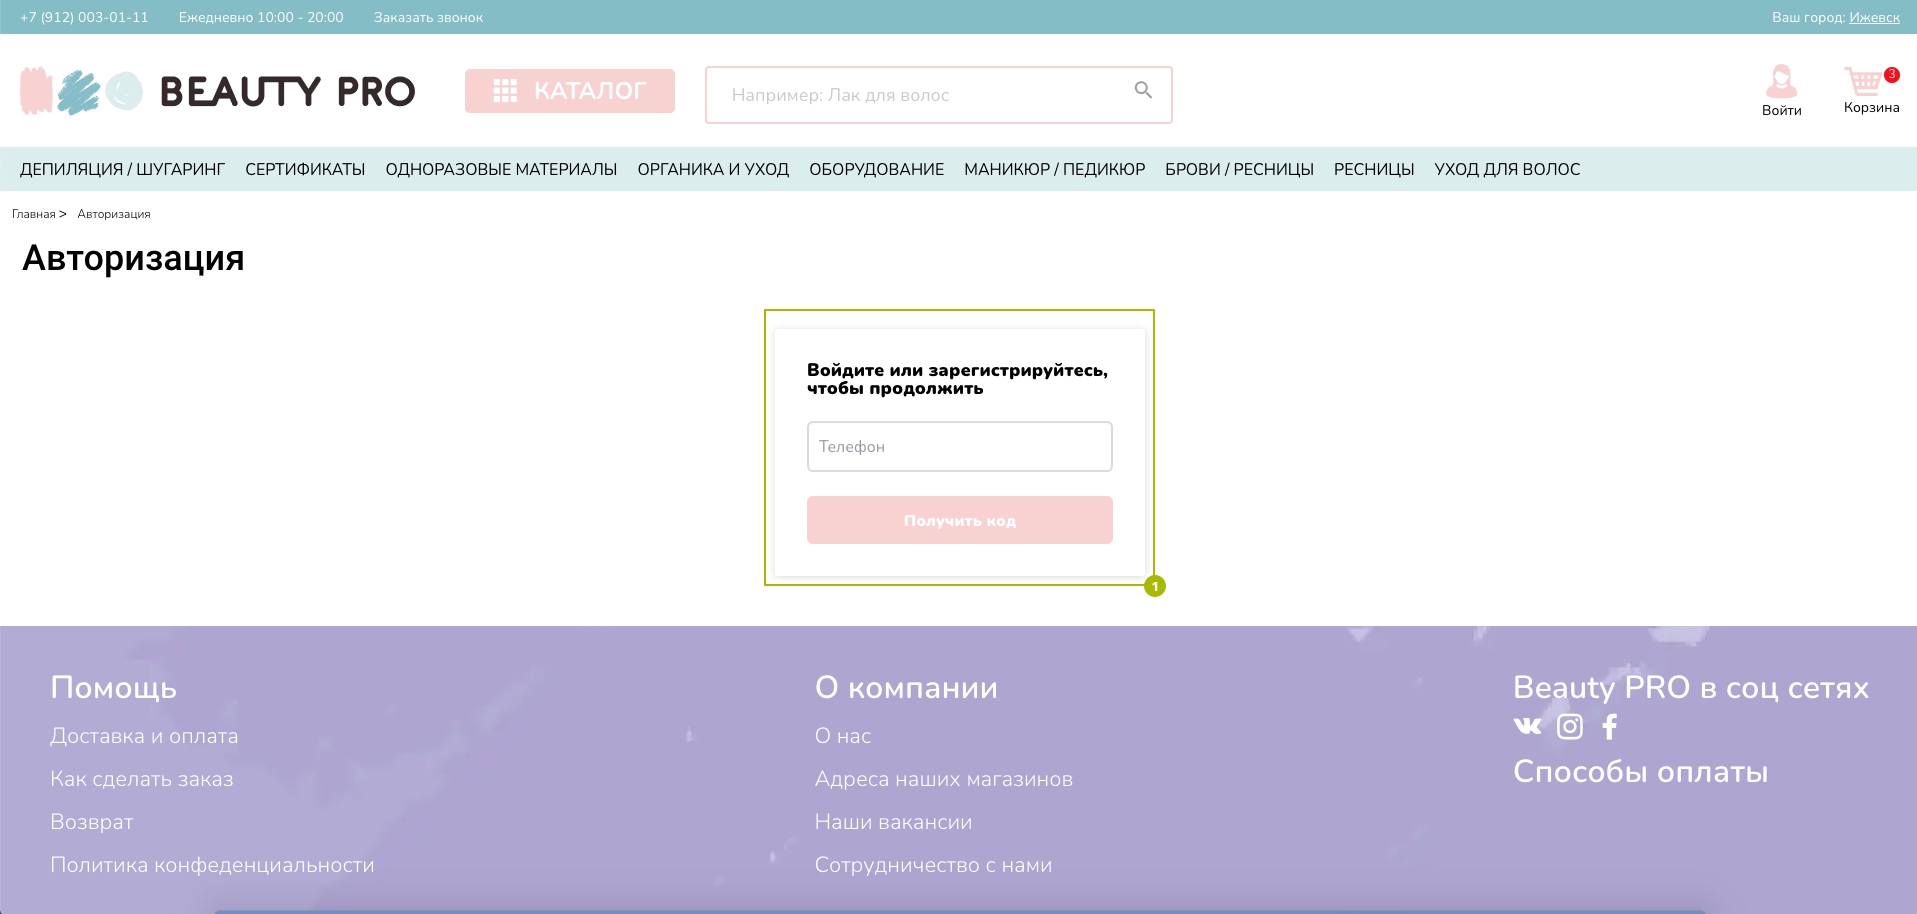Viewport: 1917px width, 914px height.
Task: Click the Beauty PRO logo
Action: [x=217, y=91]
